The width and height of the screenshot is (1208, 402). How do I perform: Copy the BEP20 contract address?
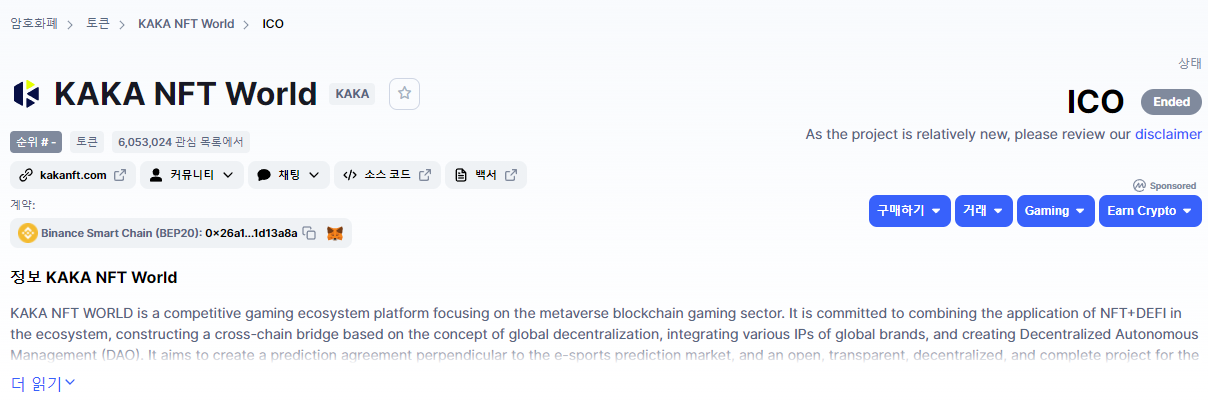tap(310, 233)
